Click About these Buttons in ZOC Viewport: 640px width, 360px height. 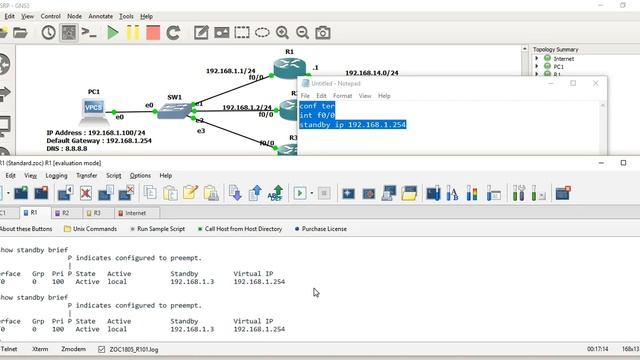tap(26, 229)
